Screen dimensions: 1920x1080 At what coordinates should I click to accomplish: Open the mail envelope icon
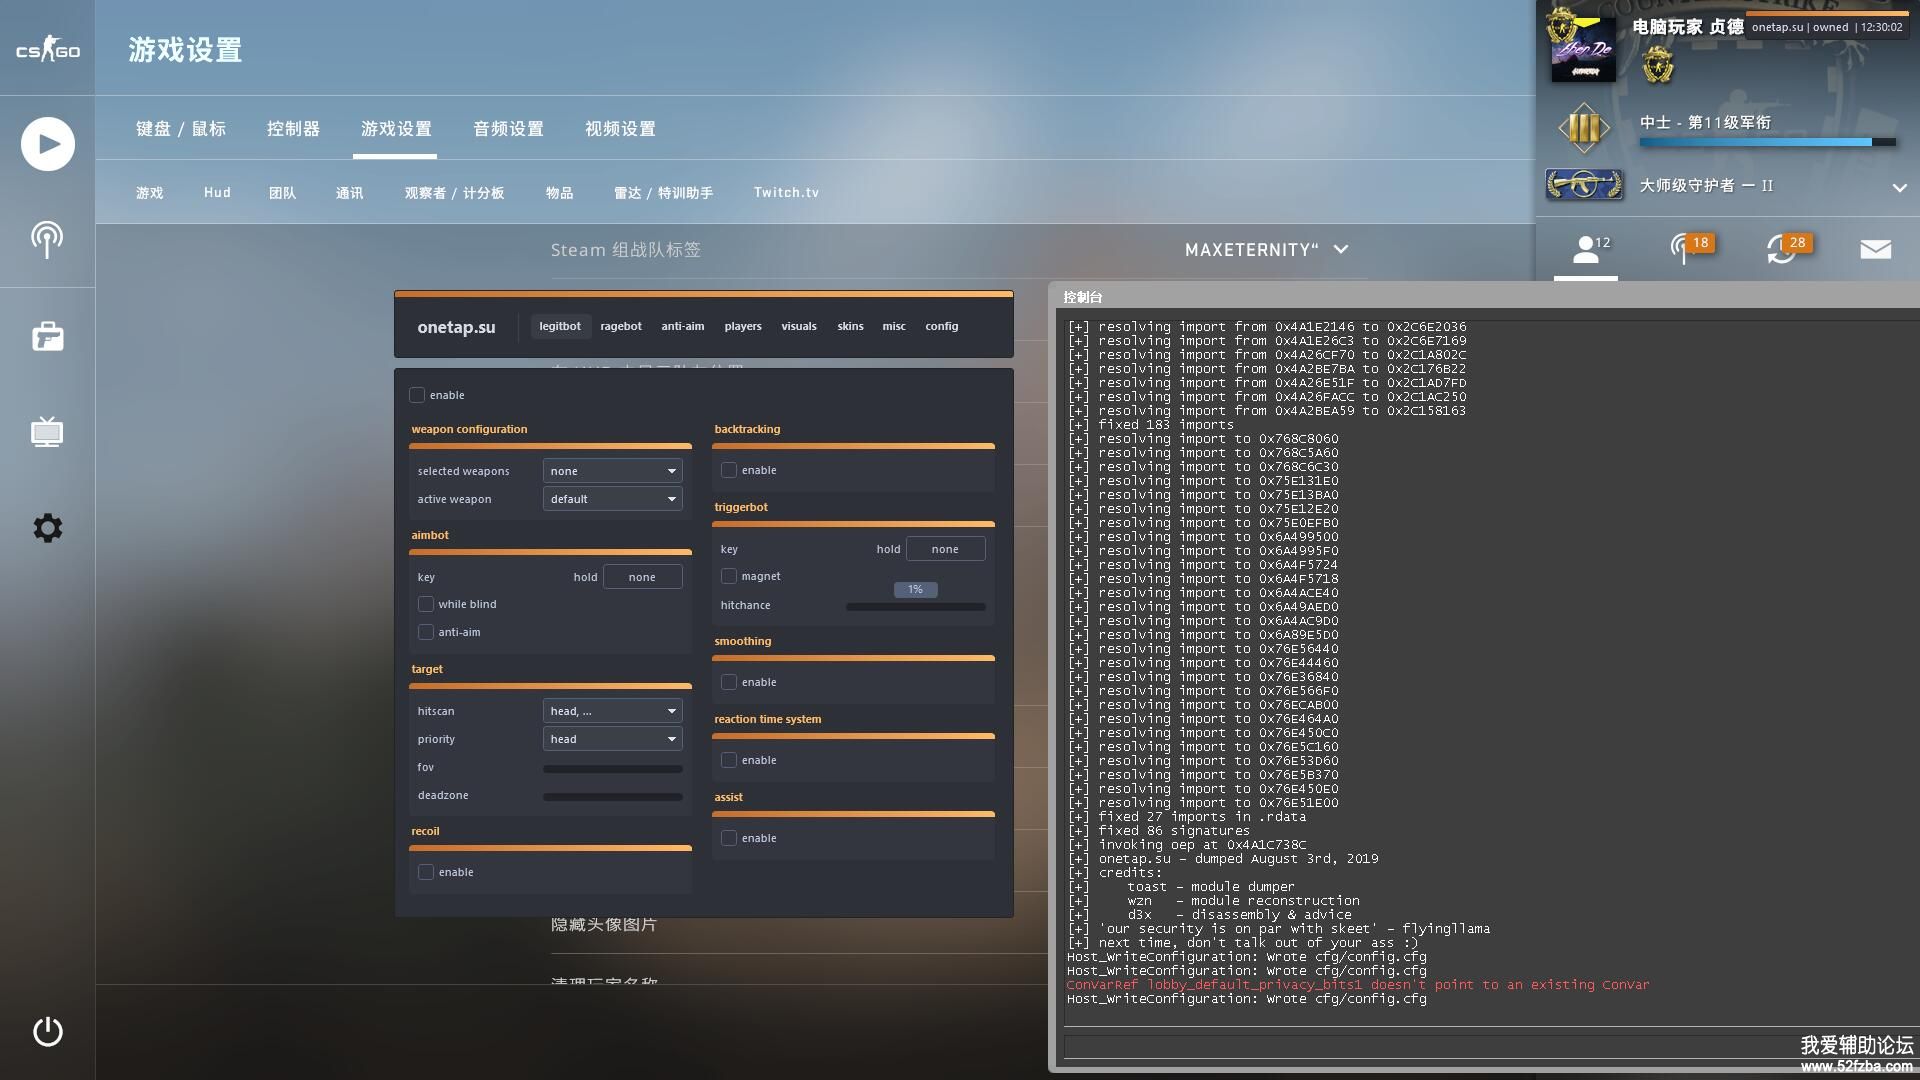(x=1875, y=249)
